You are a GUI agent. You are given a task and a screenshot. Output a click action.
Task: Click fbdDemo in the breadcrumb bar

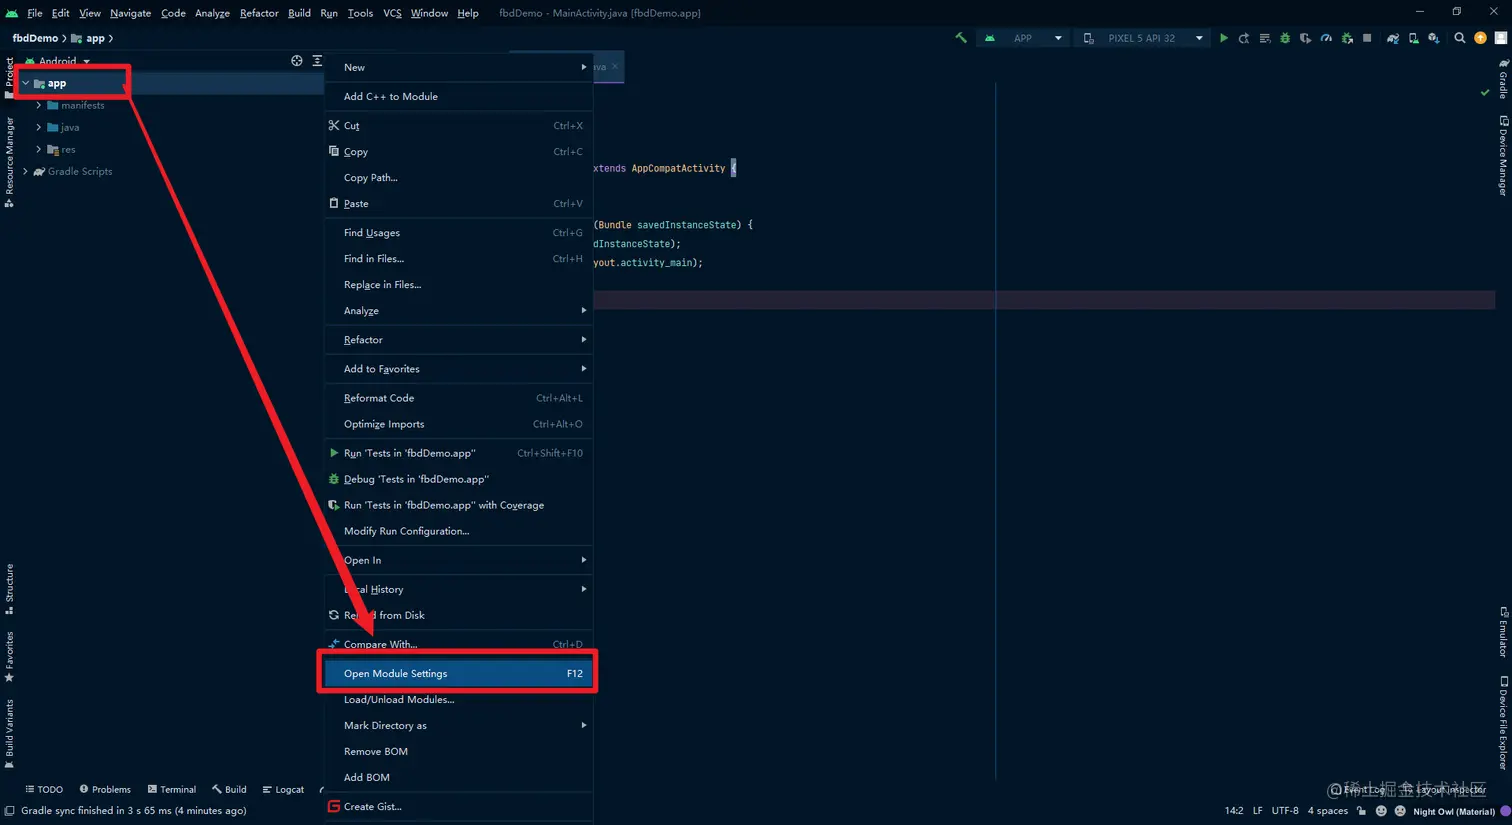[35, 38]
